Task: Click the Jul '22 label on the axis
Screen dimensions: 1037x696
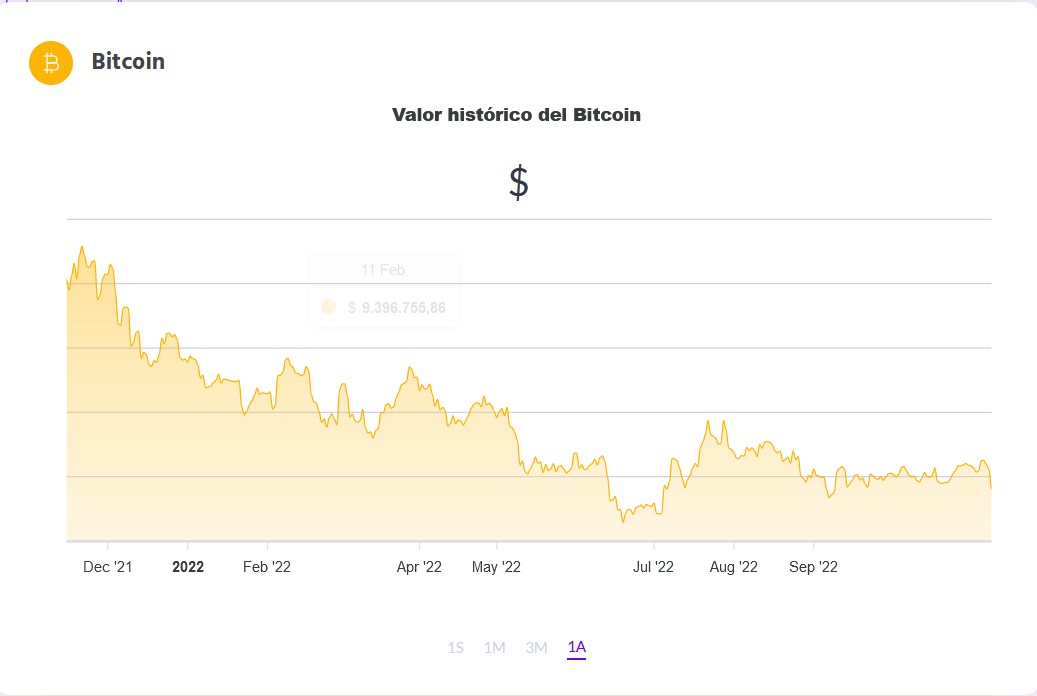Action: 654,566
